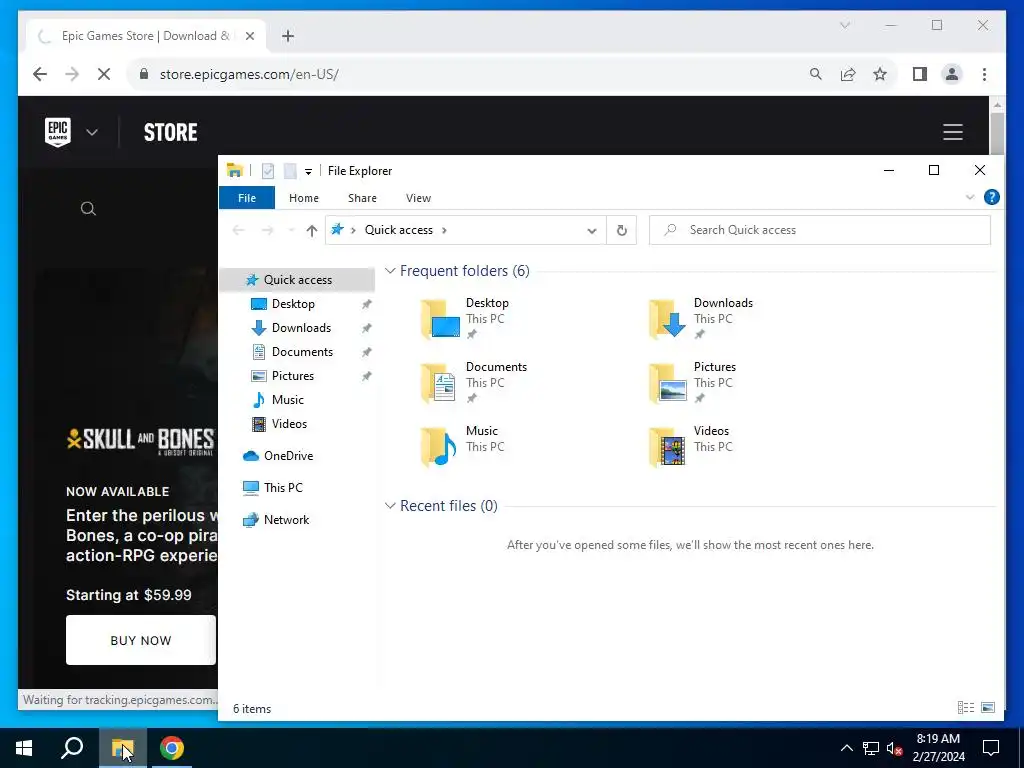
Task: Switch to Details view in File Explorer
Action: 966,707
